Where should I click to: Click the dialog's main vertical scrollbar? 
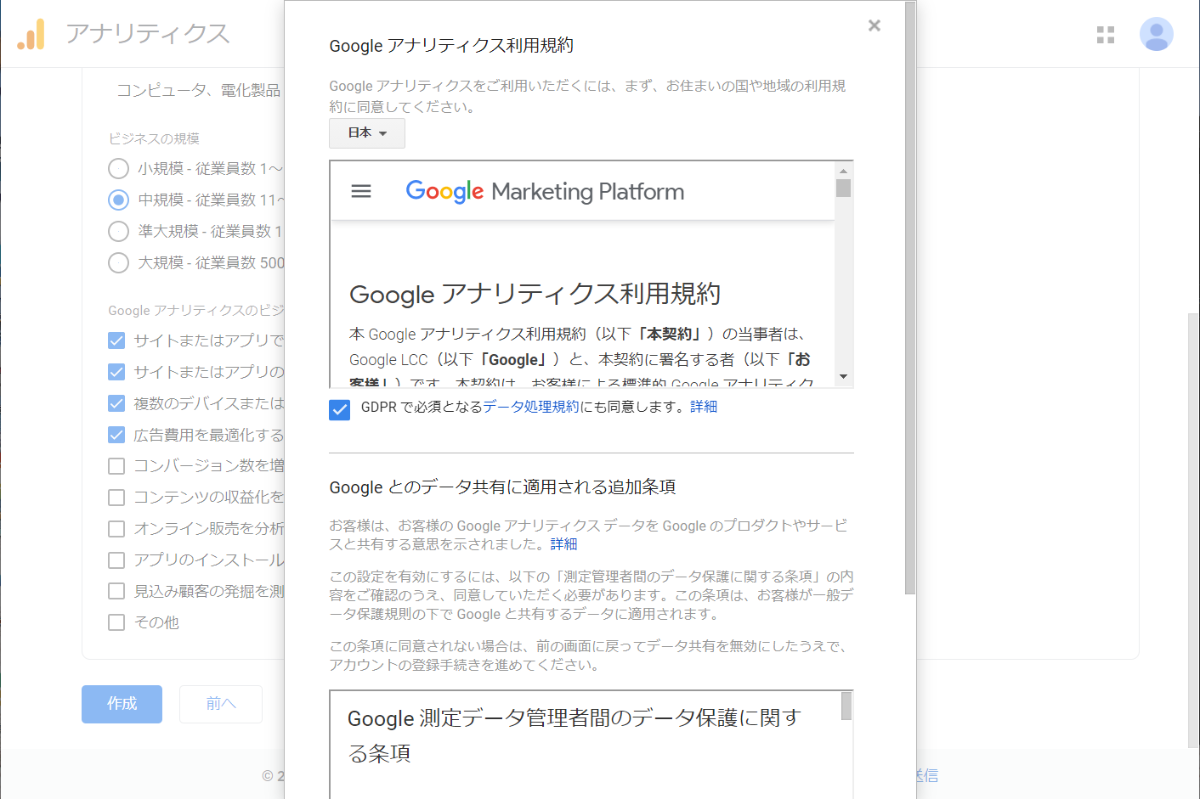pyautogui.click(x=909, y=298)
